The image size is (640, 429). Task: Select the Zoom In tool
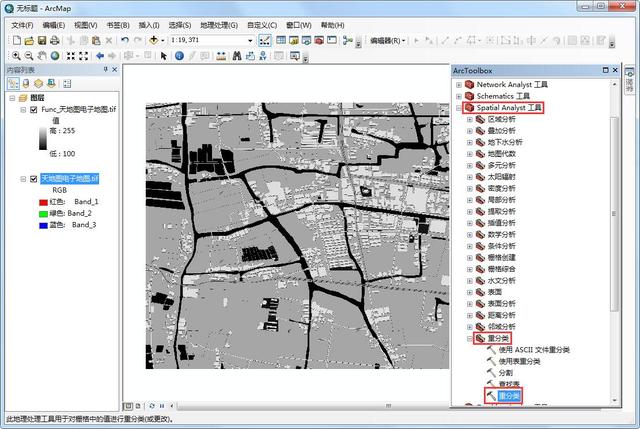(x=16, y=56)
